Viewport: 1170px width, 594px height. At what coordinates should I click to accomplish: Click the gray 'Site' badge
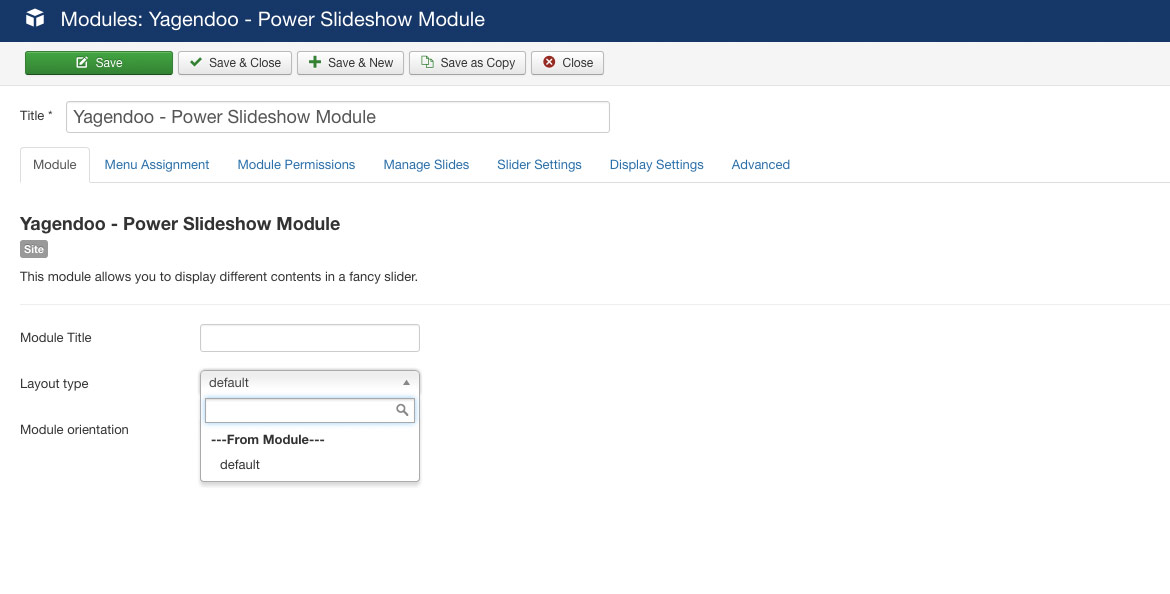click(x=34, y=249)
